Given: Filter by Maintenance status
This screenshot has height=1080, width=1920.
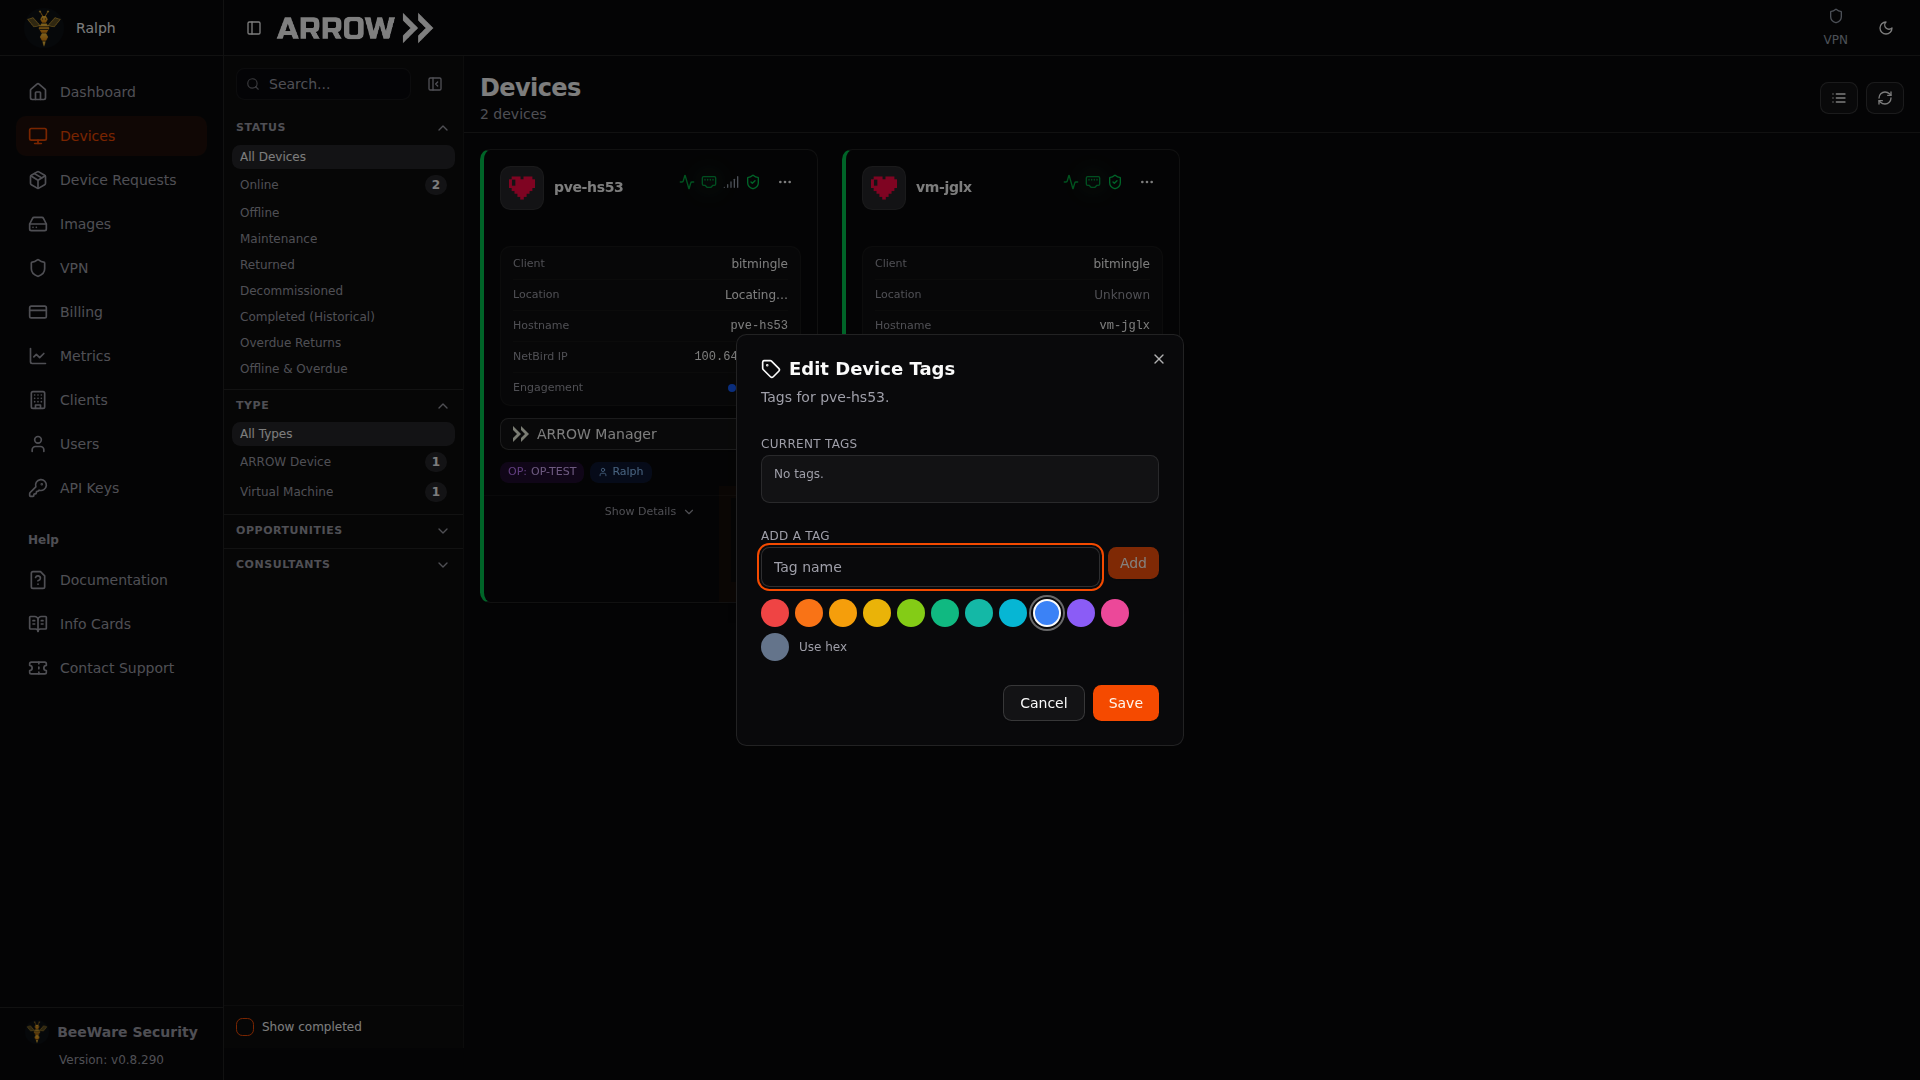Looking at the screenshot, I should point(343,239).
